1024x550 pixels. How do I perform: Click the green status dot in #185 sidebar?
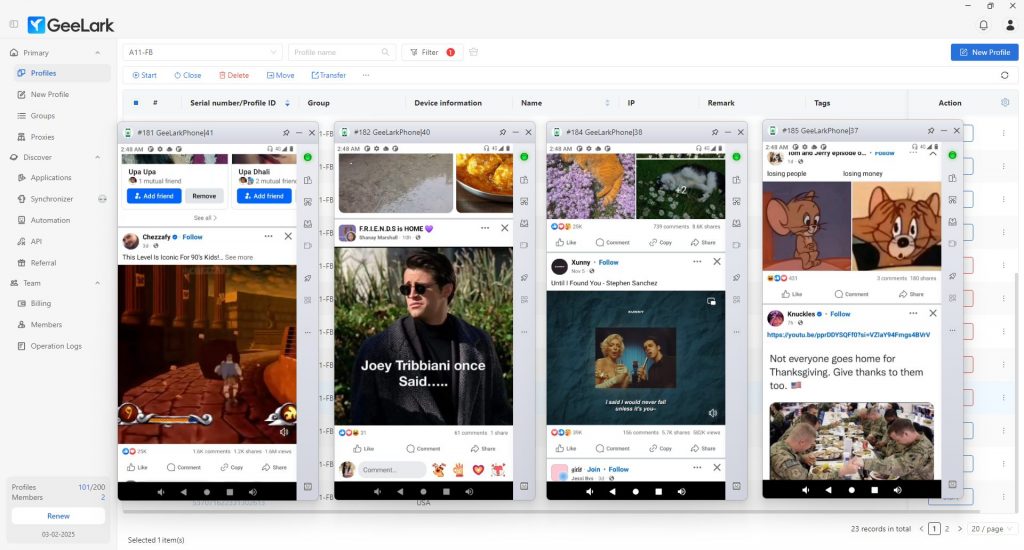pos(952,155)
